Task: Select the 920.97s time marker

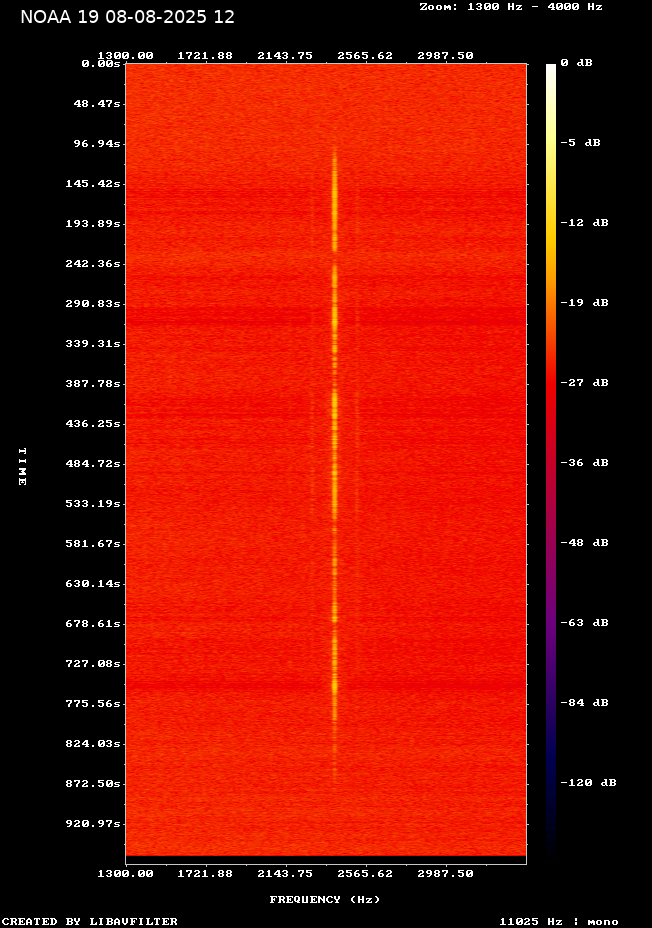Action: (x=92, y=824)
